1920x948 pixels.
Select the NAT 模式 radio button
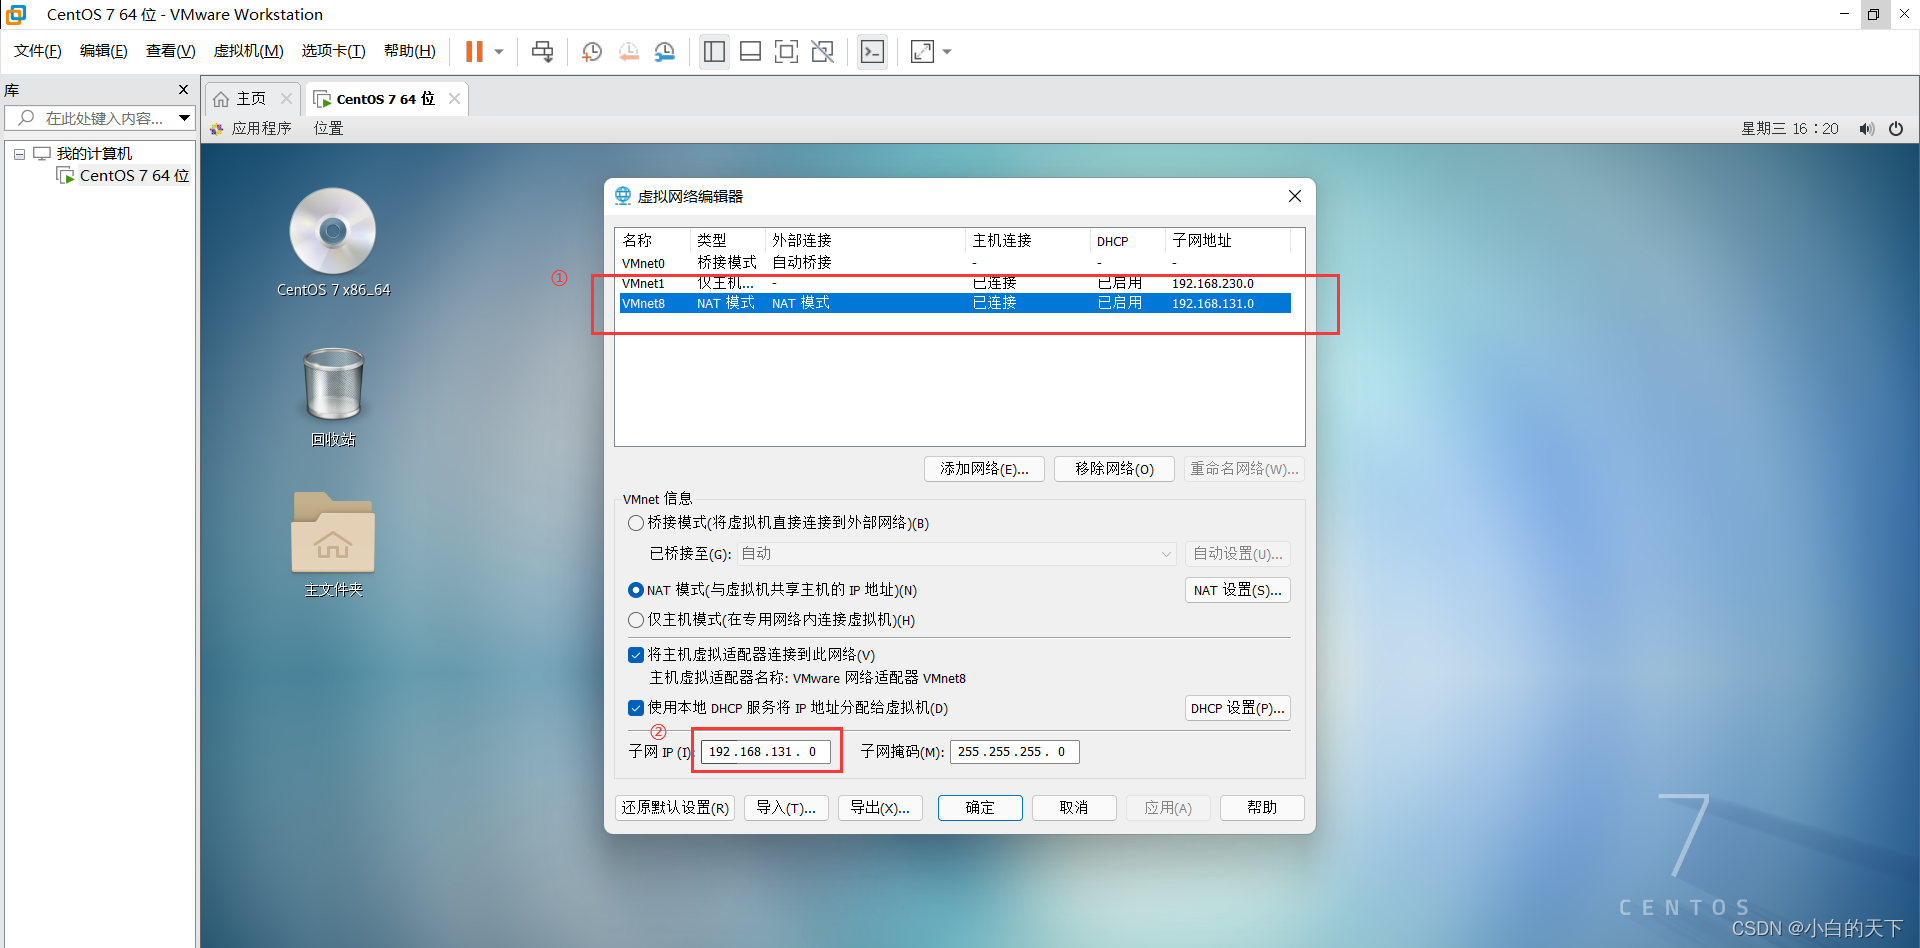(635, 590)
